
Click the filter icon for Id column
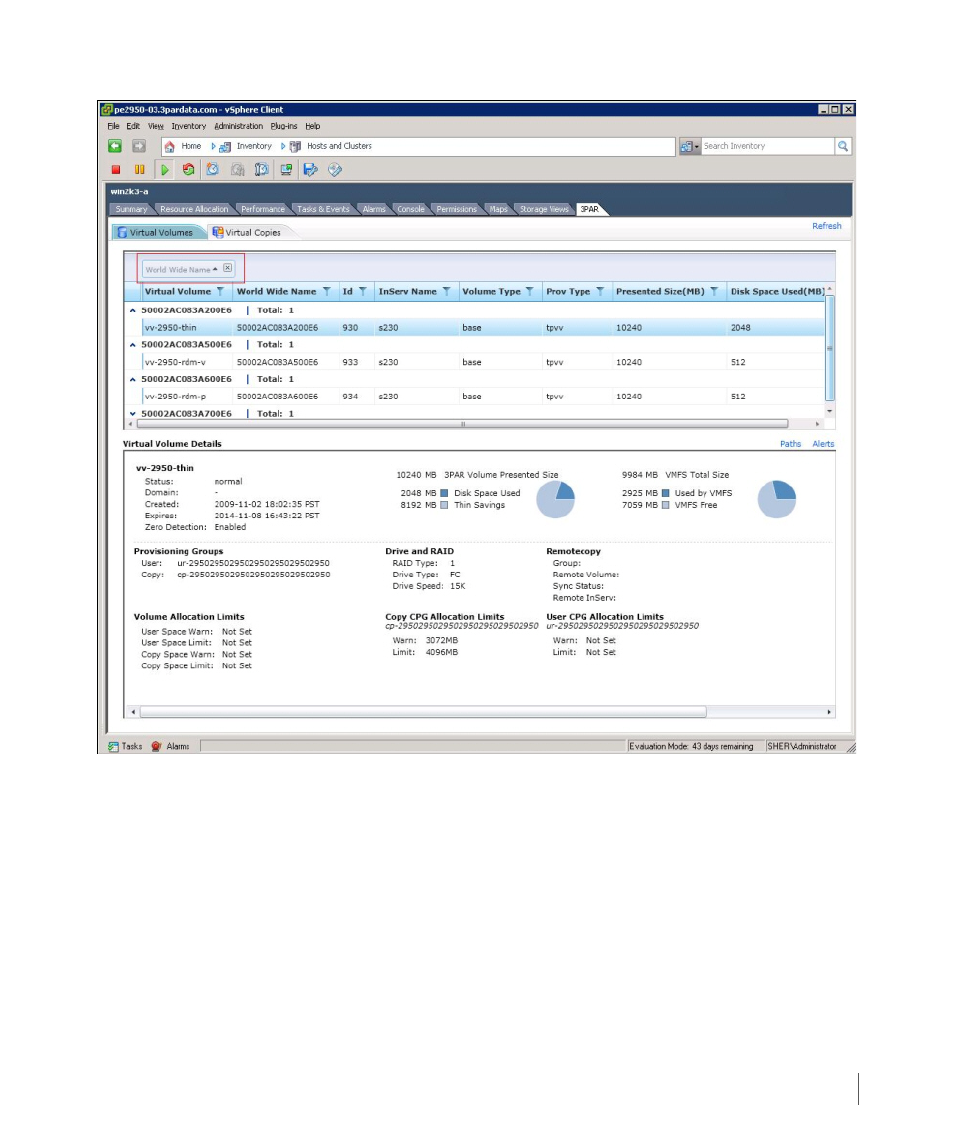(x=362, y=291)
